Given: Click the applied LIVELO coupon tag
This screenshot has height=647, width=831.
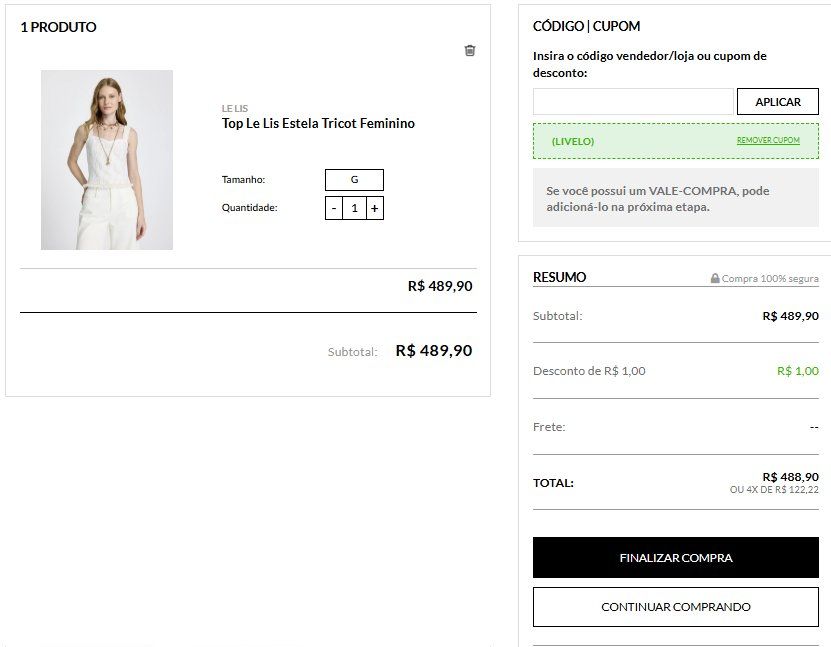Looking at the screenshot, I should (573, 141).
